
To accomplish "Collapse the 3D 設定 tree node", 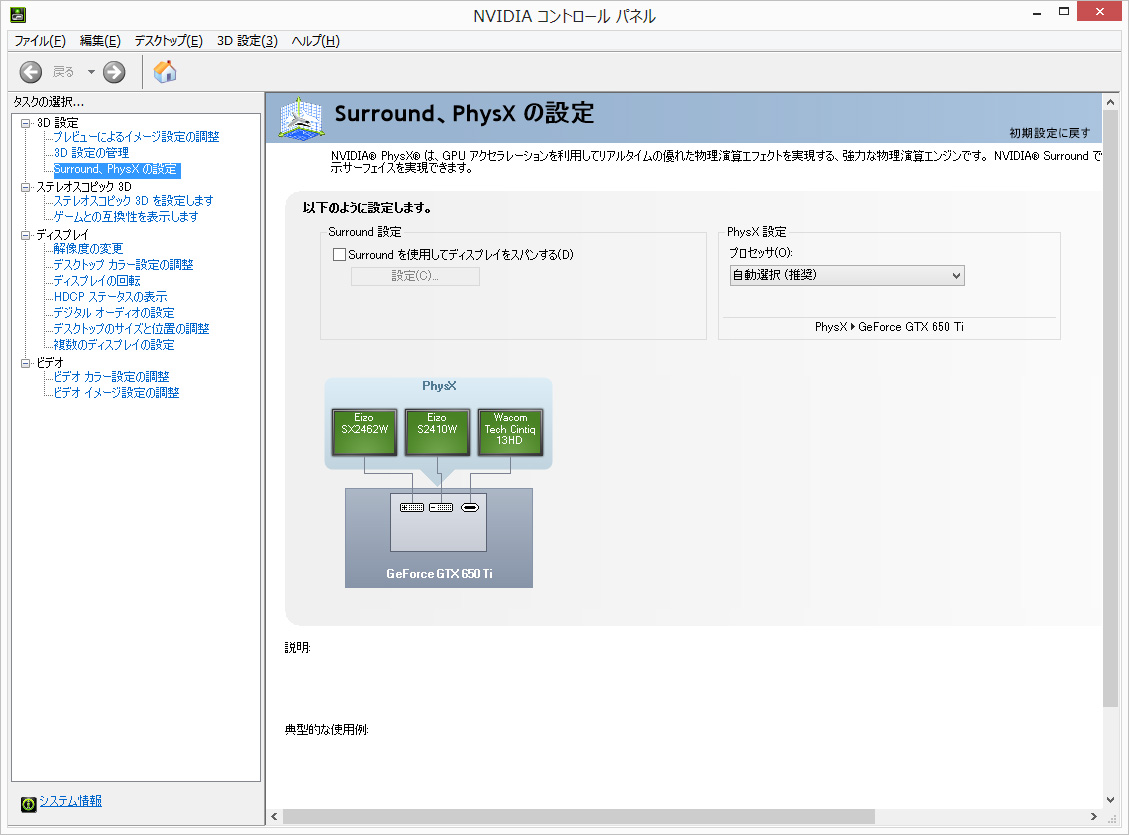I will 26,123.
